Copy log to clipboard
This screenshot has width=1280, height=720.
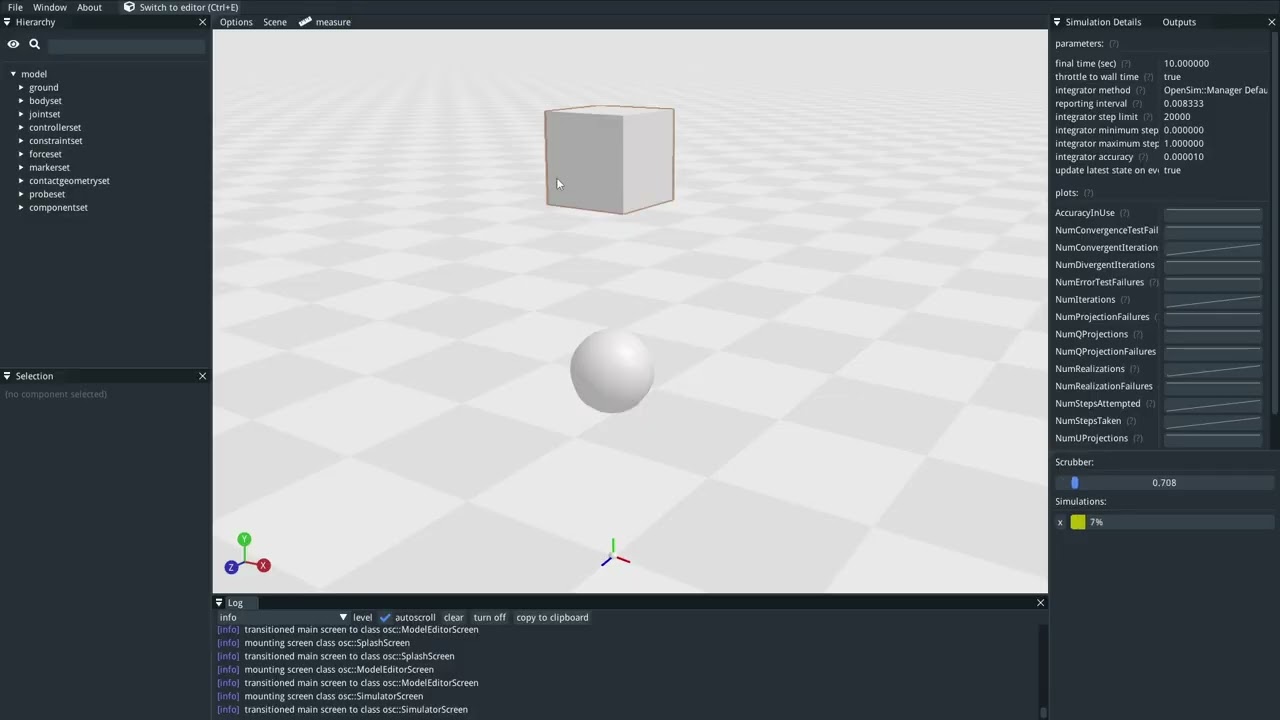[552, 618]
